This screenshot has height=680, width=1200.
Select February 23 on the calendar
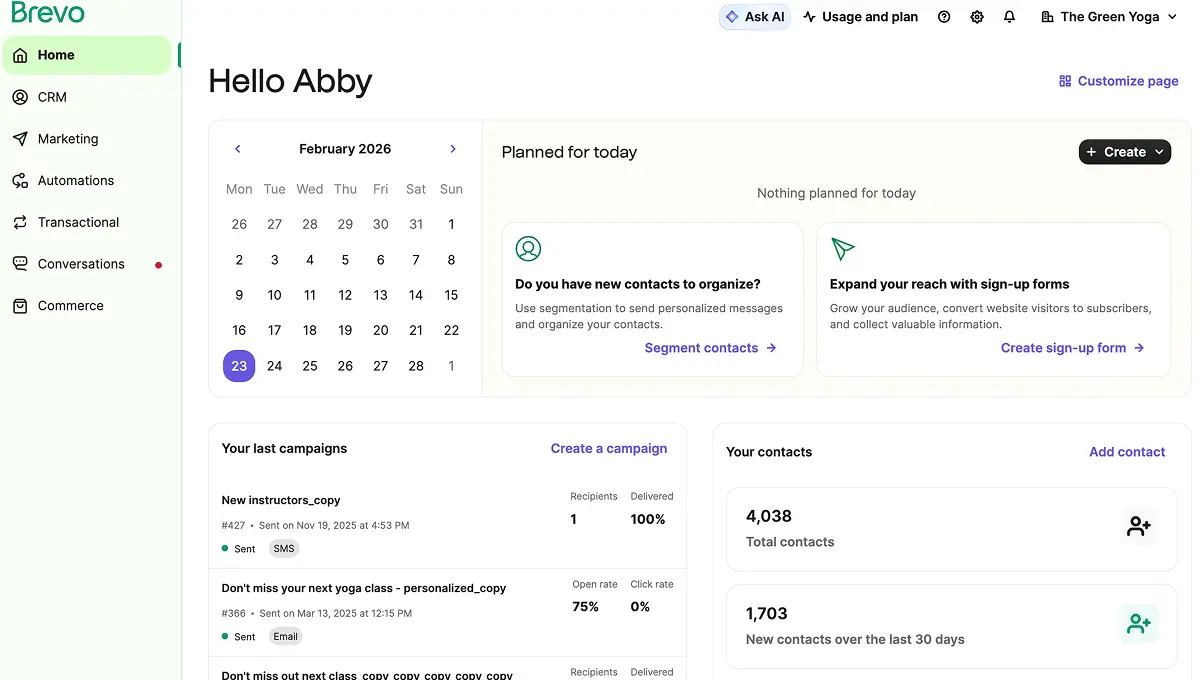(239, 365)
